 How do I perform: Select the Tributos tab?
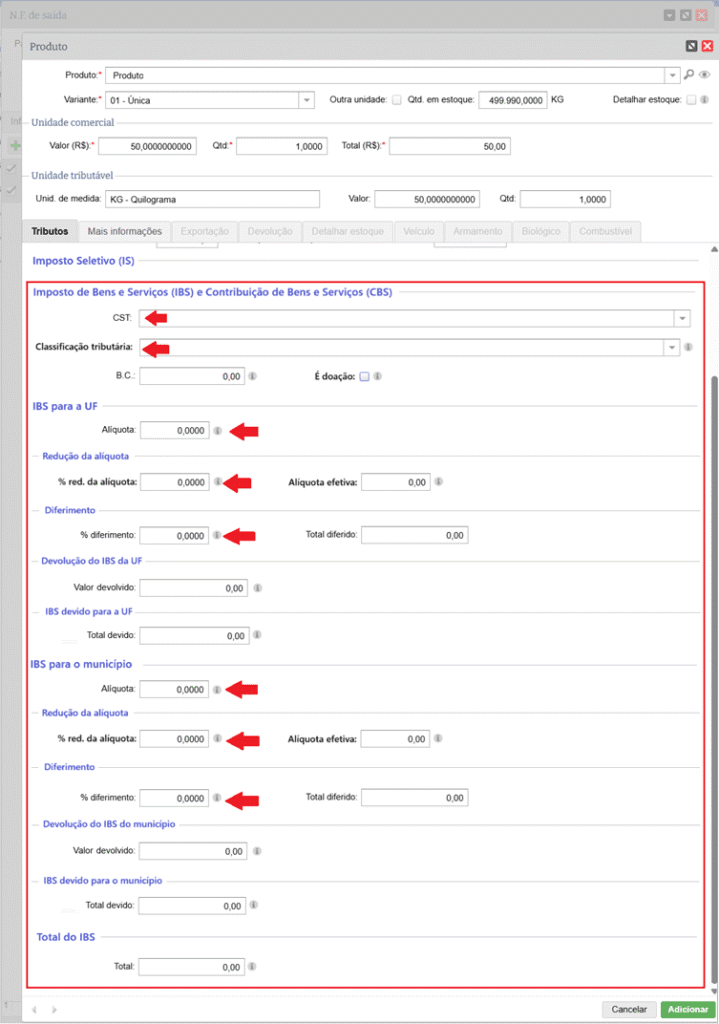point(50,231)
